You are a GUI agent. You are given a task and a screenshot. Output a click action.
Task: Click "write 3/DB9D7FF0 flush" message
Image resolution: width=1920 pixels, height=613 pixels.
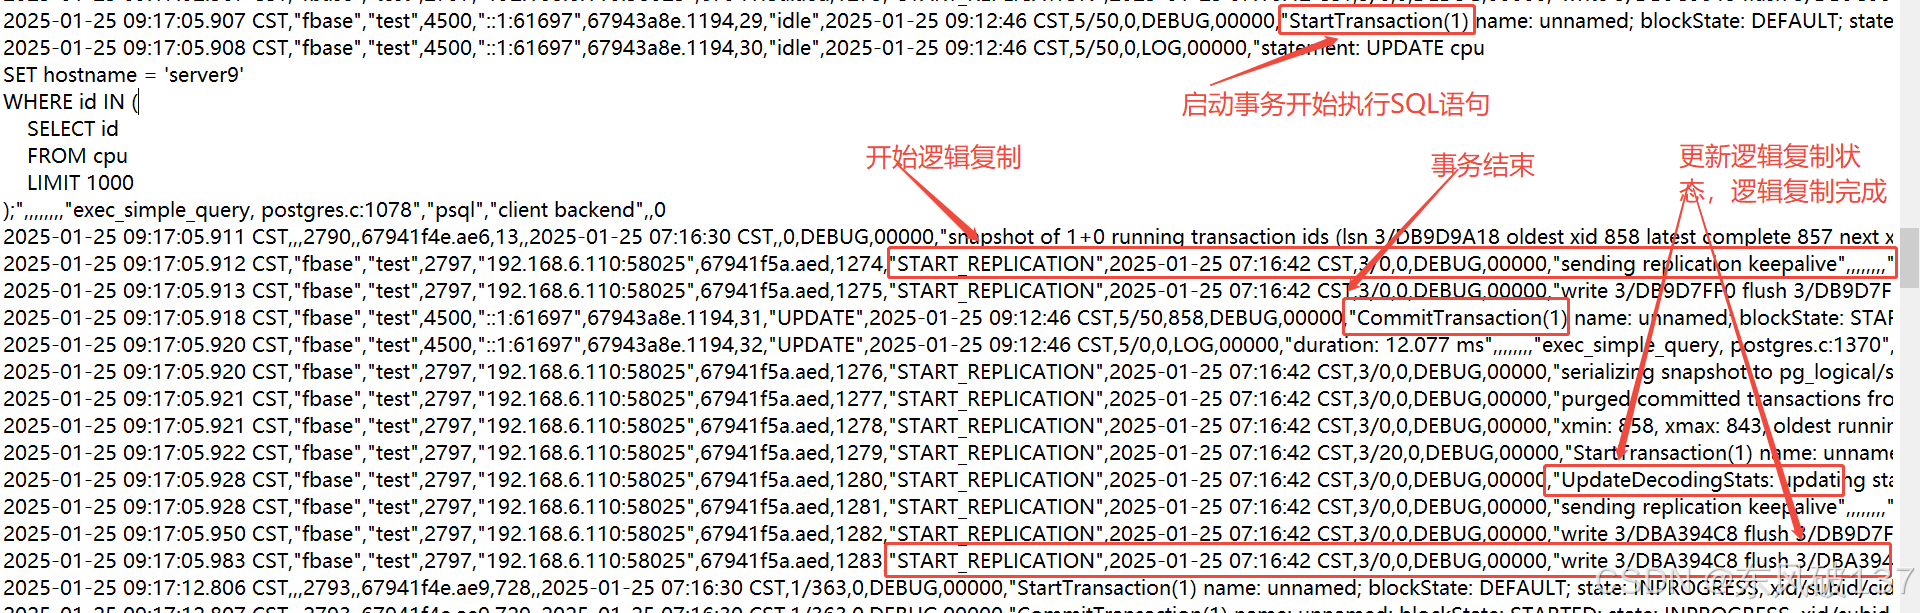click(x=1674, y=291)
